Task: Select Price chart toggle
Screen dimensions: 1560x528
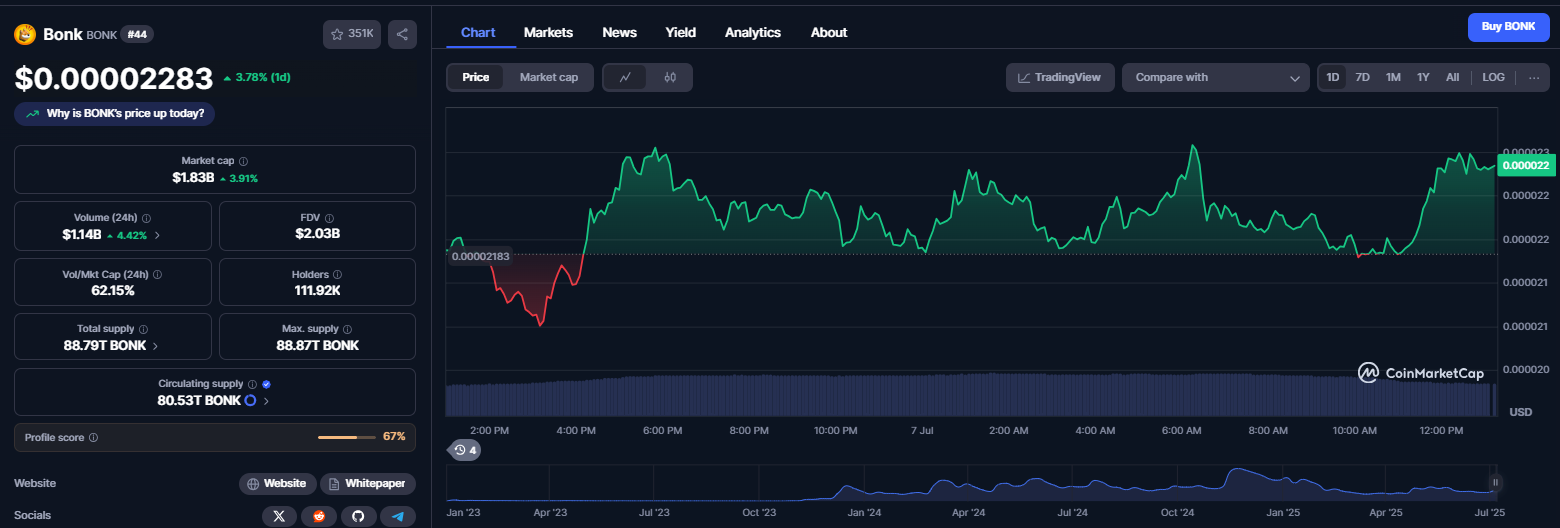Action: (x=476, y=77)
